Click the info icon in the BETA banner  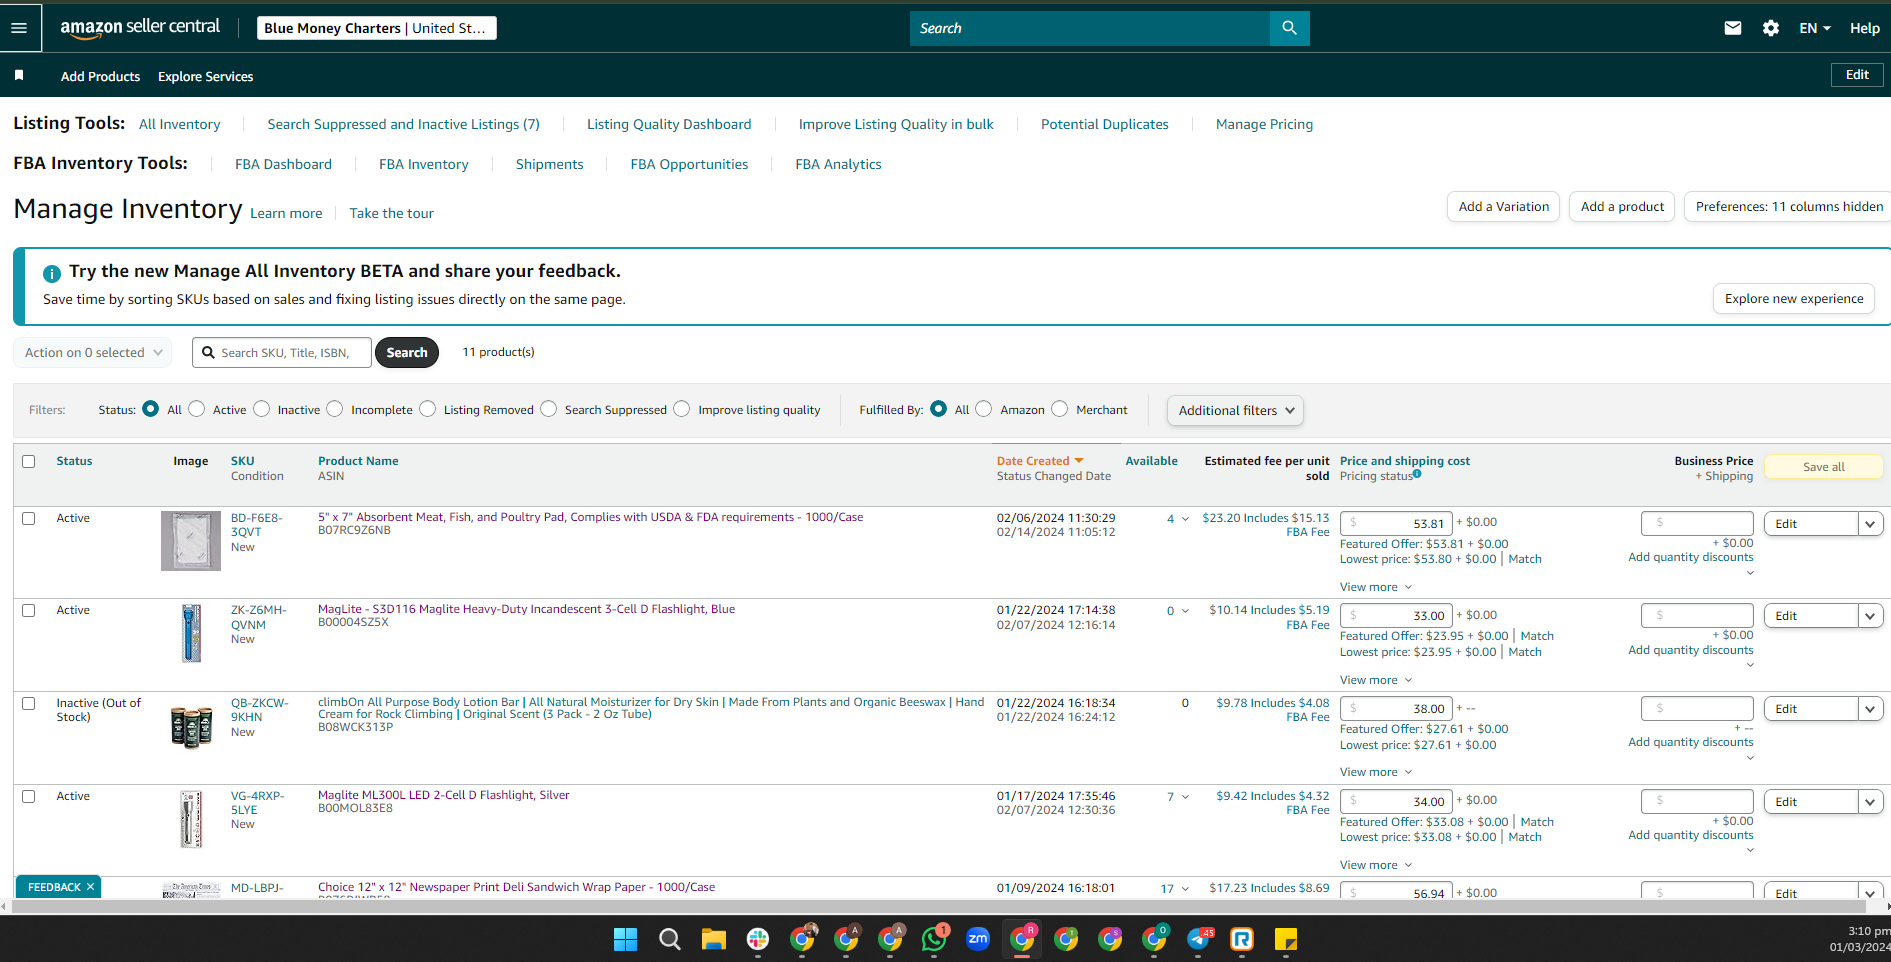(x=52, y=273)
